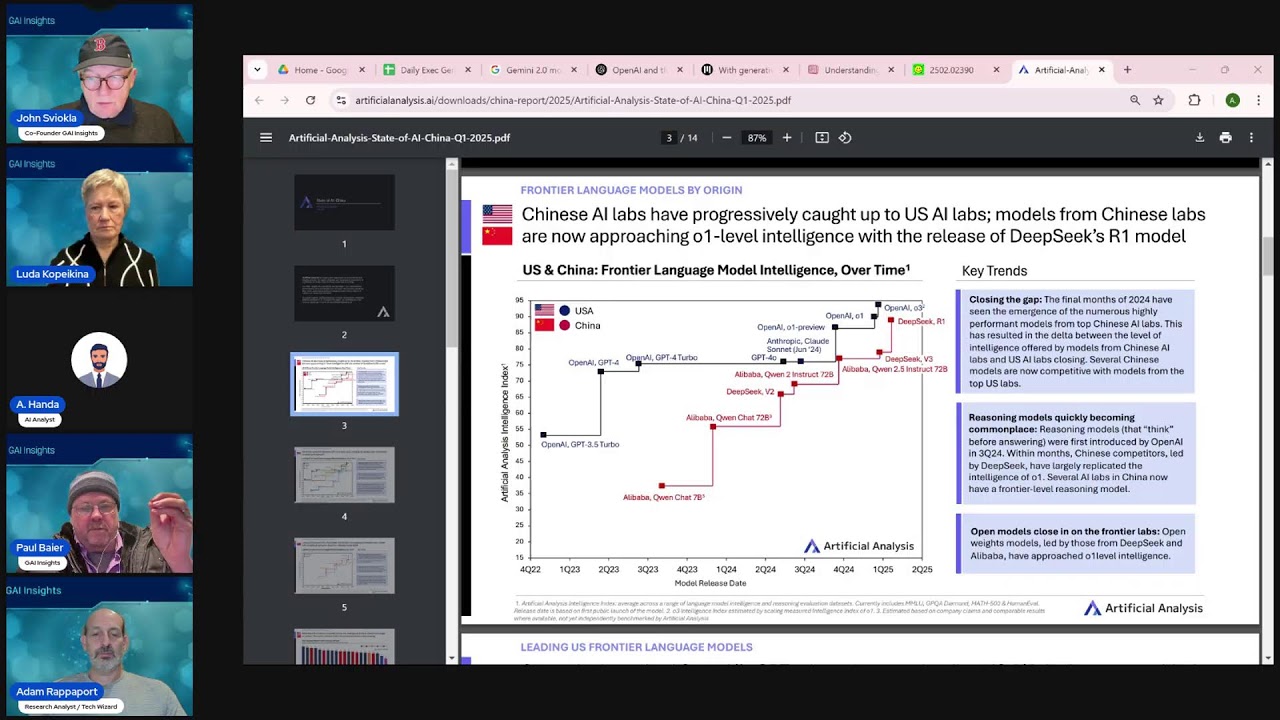The image size is (1280, 720).
Task: Switch to the Understanding tab
Action: point(851,70)
